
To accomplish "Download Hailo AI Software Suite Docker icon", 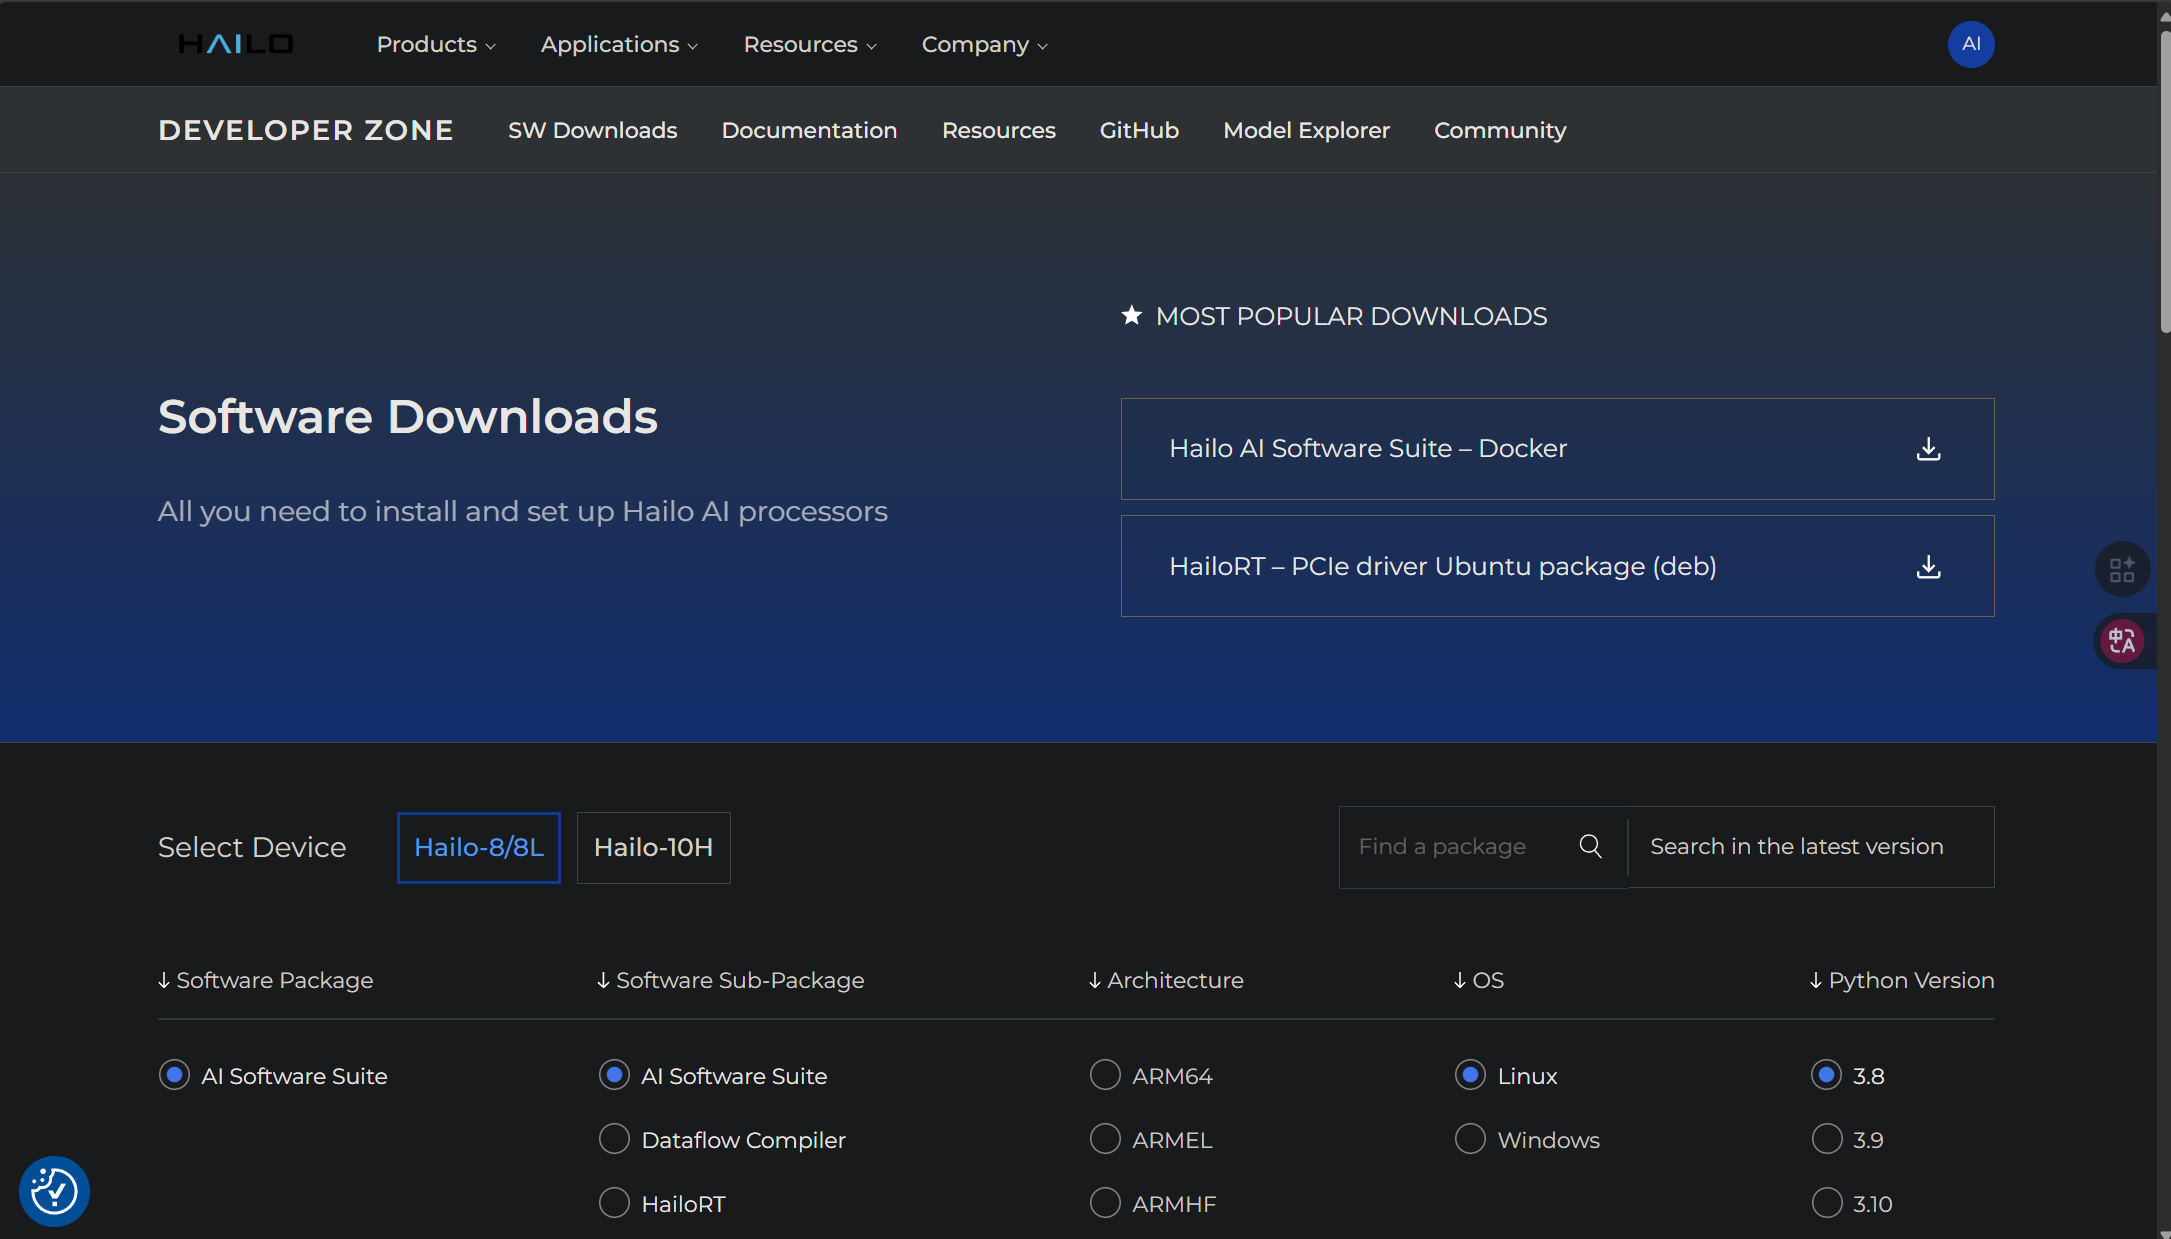I will pyautogui.click(x=1928, y=449).
